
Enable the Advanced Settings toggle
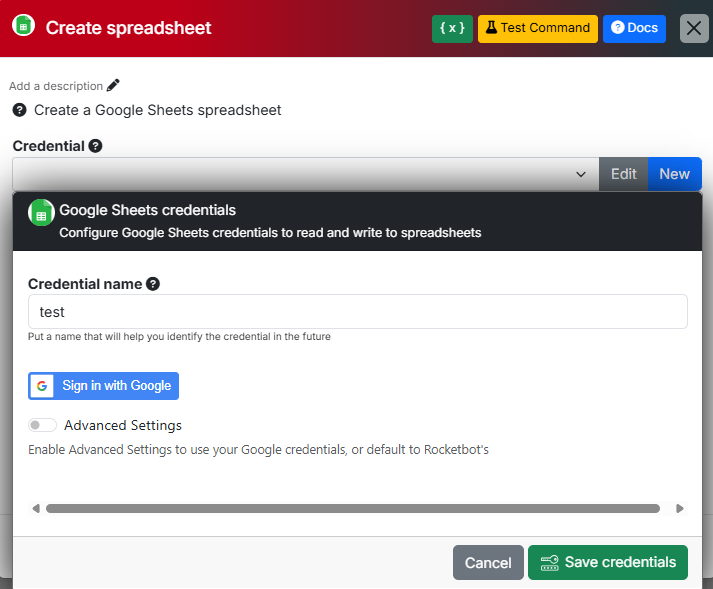tap(42, 426)
